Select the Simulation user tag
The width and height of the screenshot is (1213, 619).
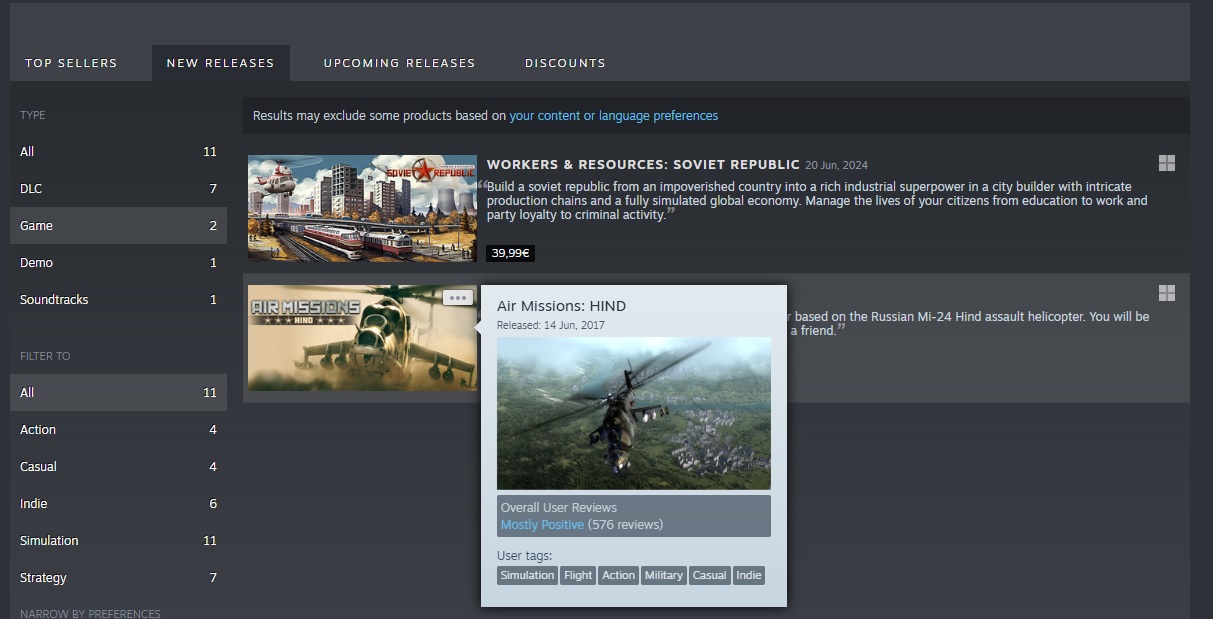[527, 575]
